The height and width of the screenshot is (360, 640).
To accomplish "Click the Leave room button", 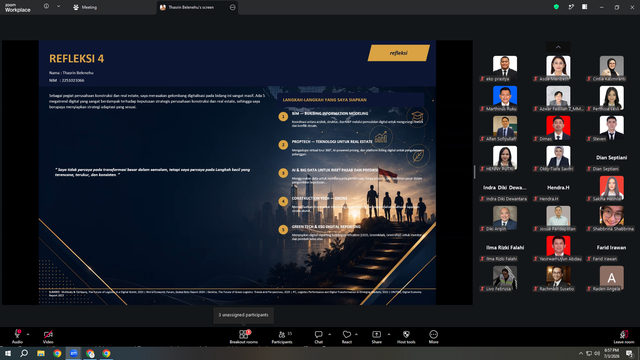I will pyautogui.click(x=624, y=337).
